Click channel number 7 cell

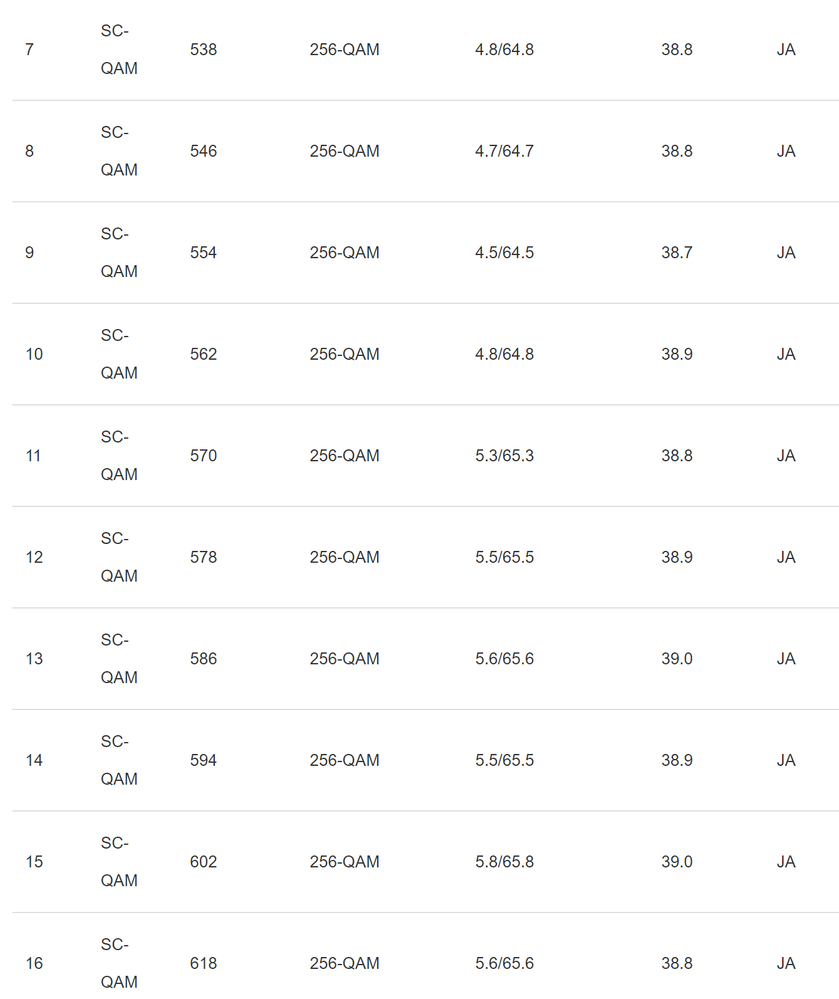click(x=29, y=49)
